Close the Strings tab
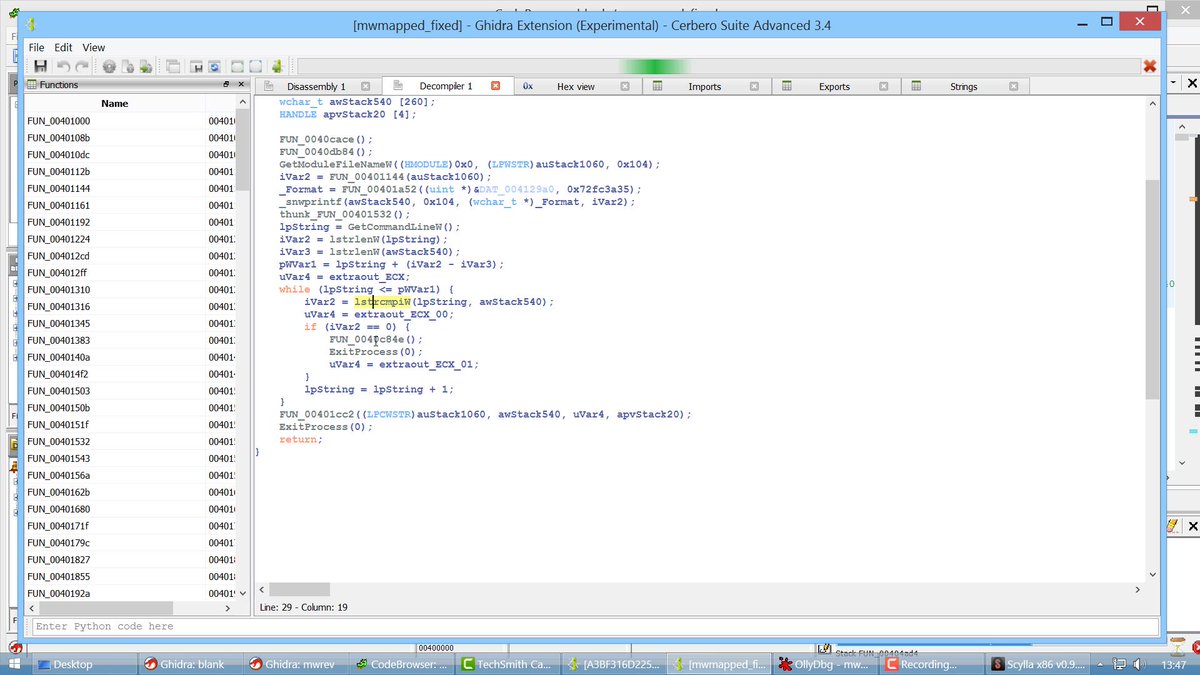Image resolution: width=1200 pixels, height=675 pixels. tap(1014, 86)
